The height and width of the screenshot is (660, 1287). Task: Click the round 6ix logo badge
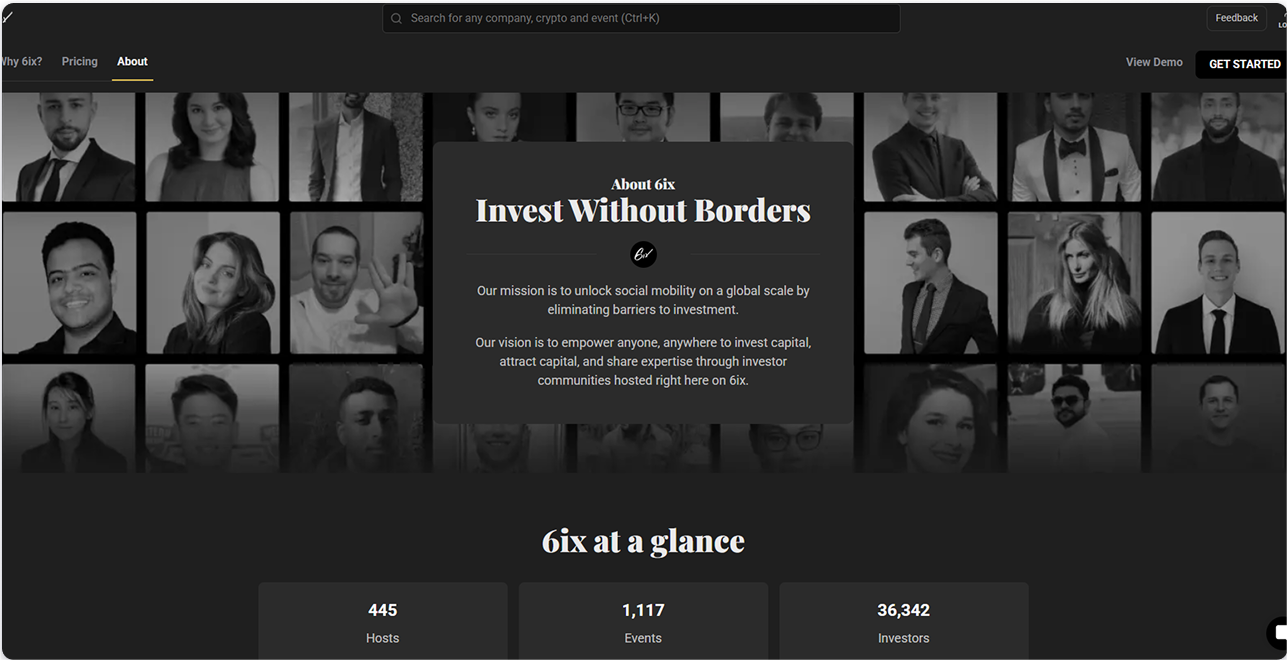(x=643, y=254)
